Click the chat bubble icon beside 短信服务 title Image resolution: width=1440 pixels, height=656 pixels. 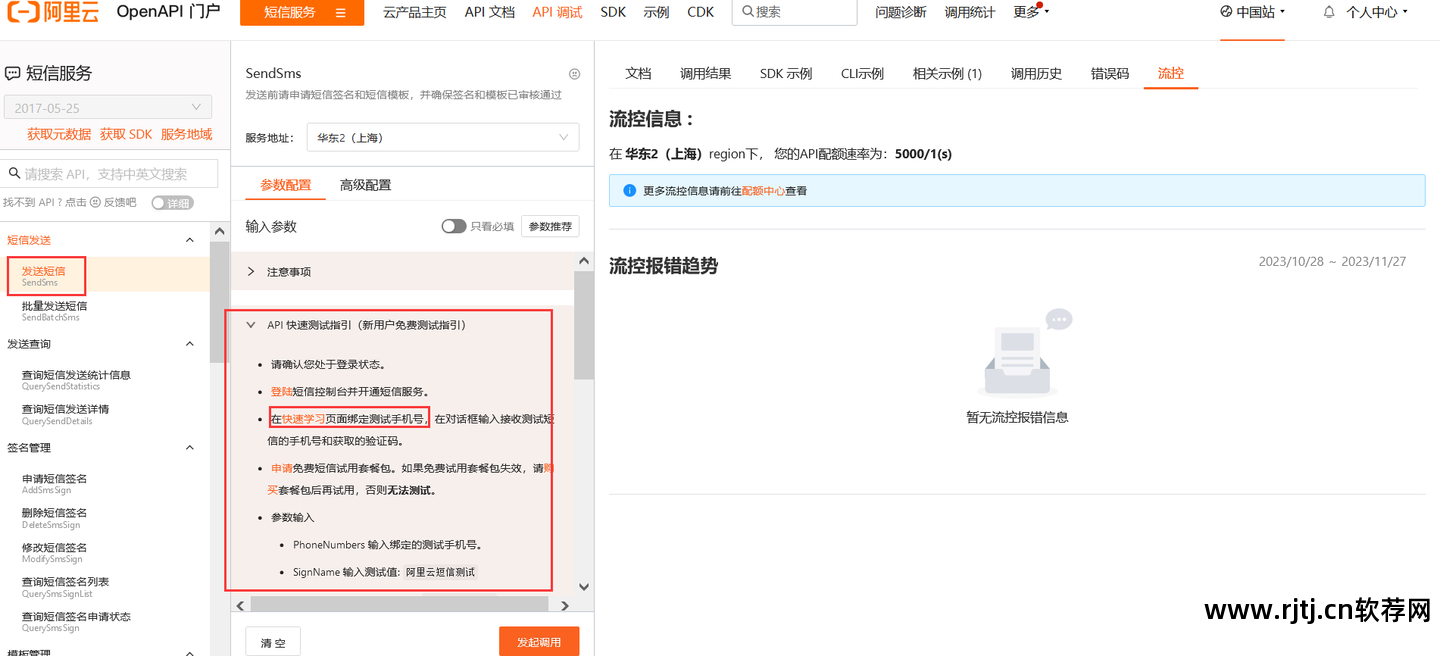pos(13,73)
